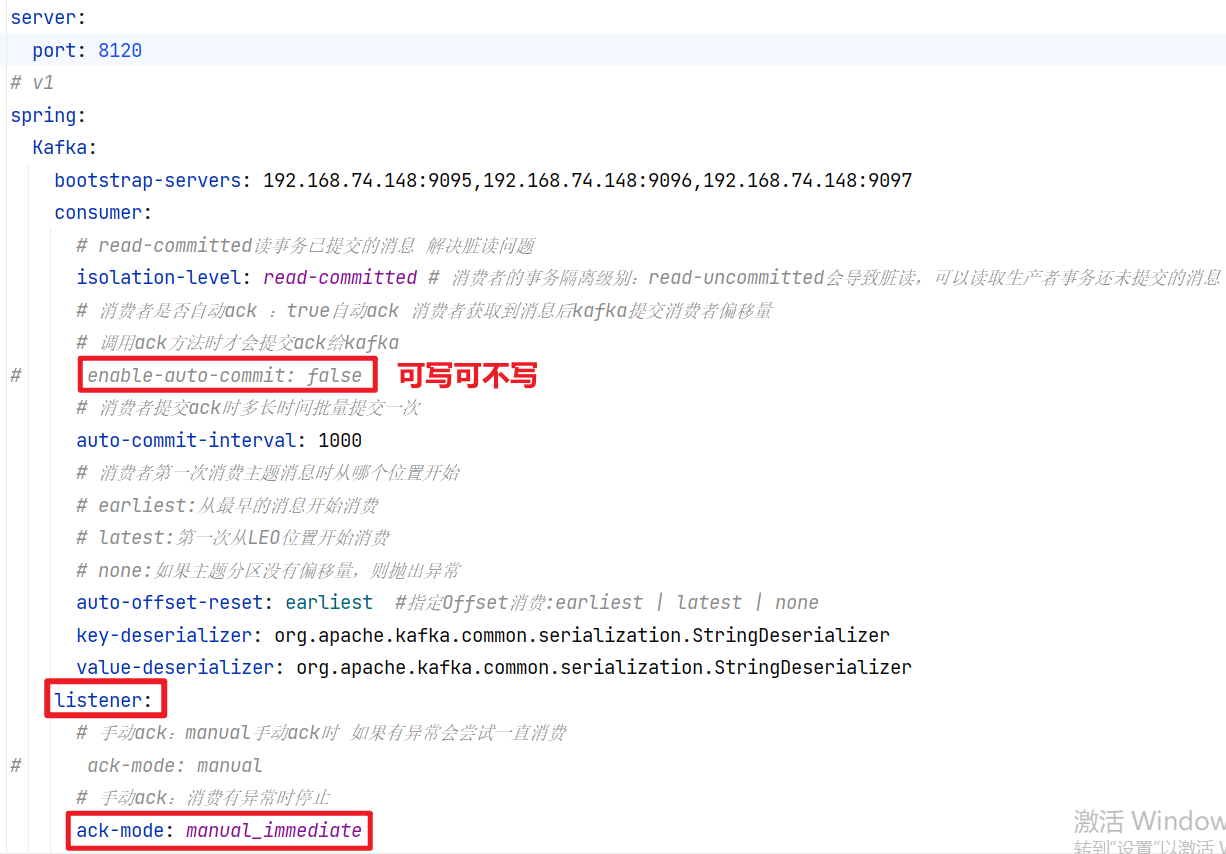Click the commented 'enable-auto-commit: false' line
Image resolution: width=1226 pixels, height=854 pixels.
coord(225,375)
